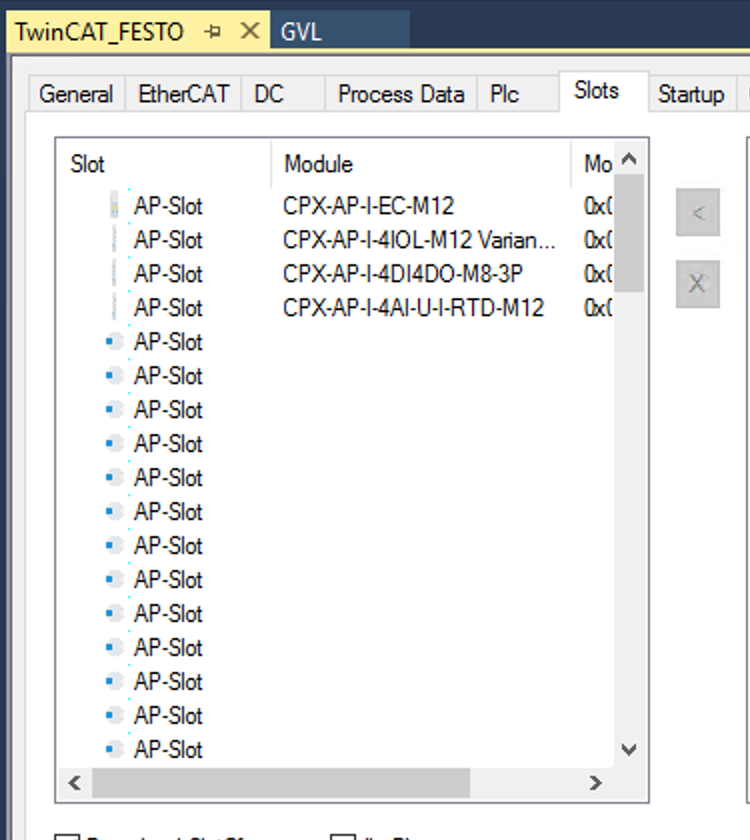Select slot row with CPX-AP-I-4DI4DO-M8-3P module
This screenshot has width=750, height=840.
[335, 274]
